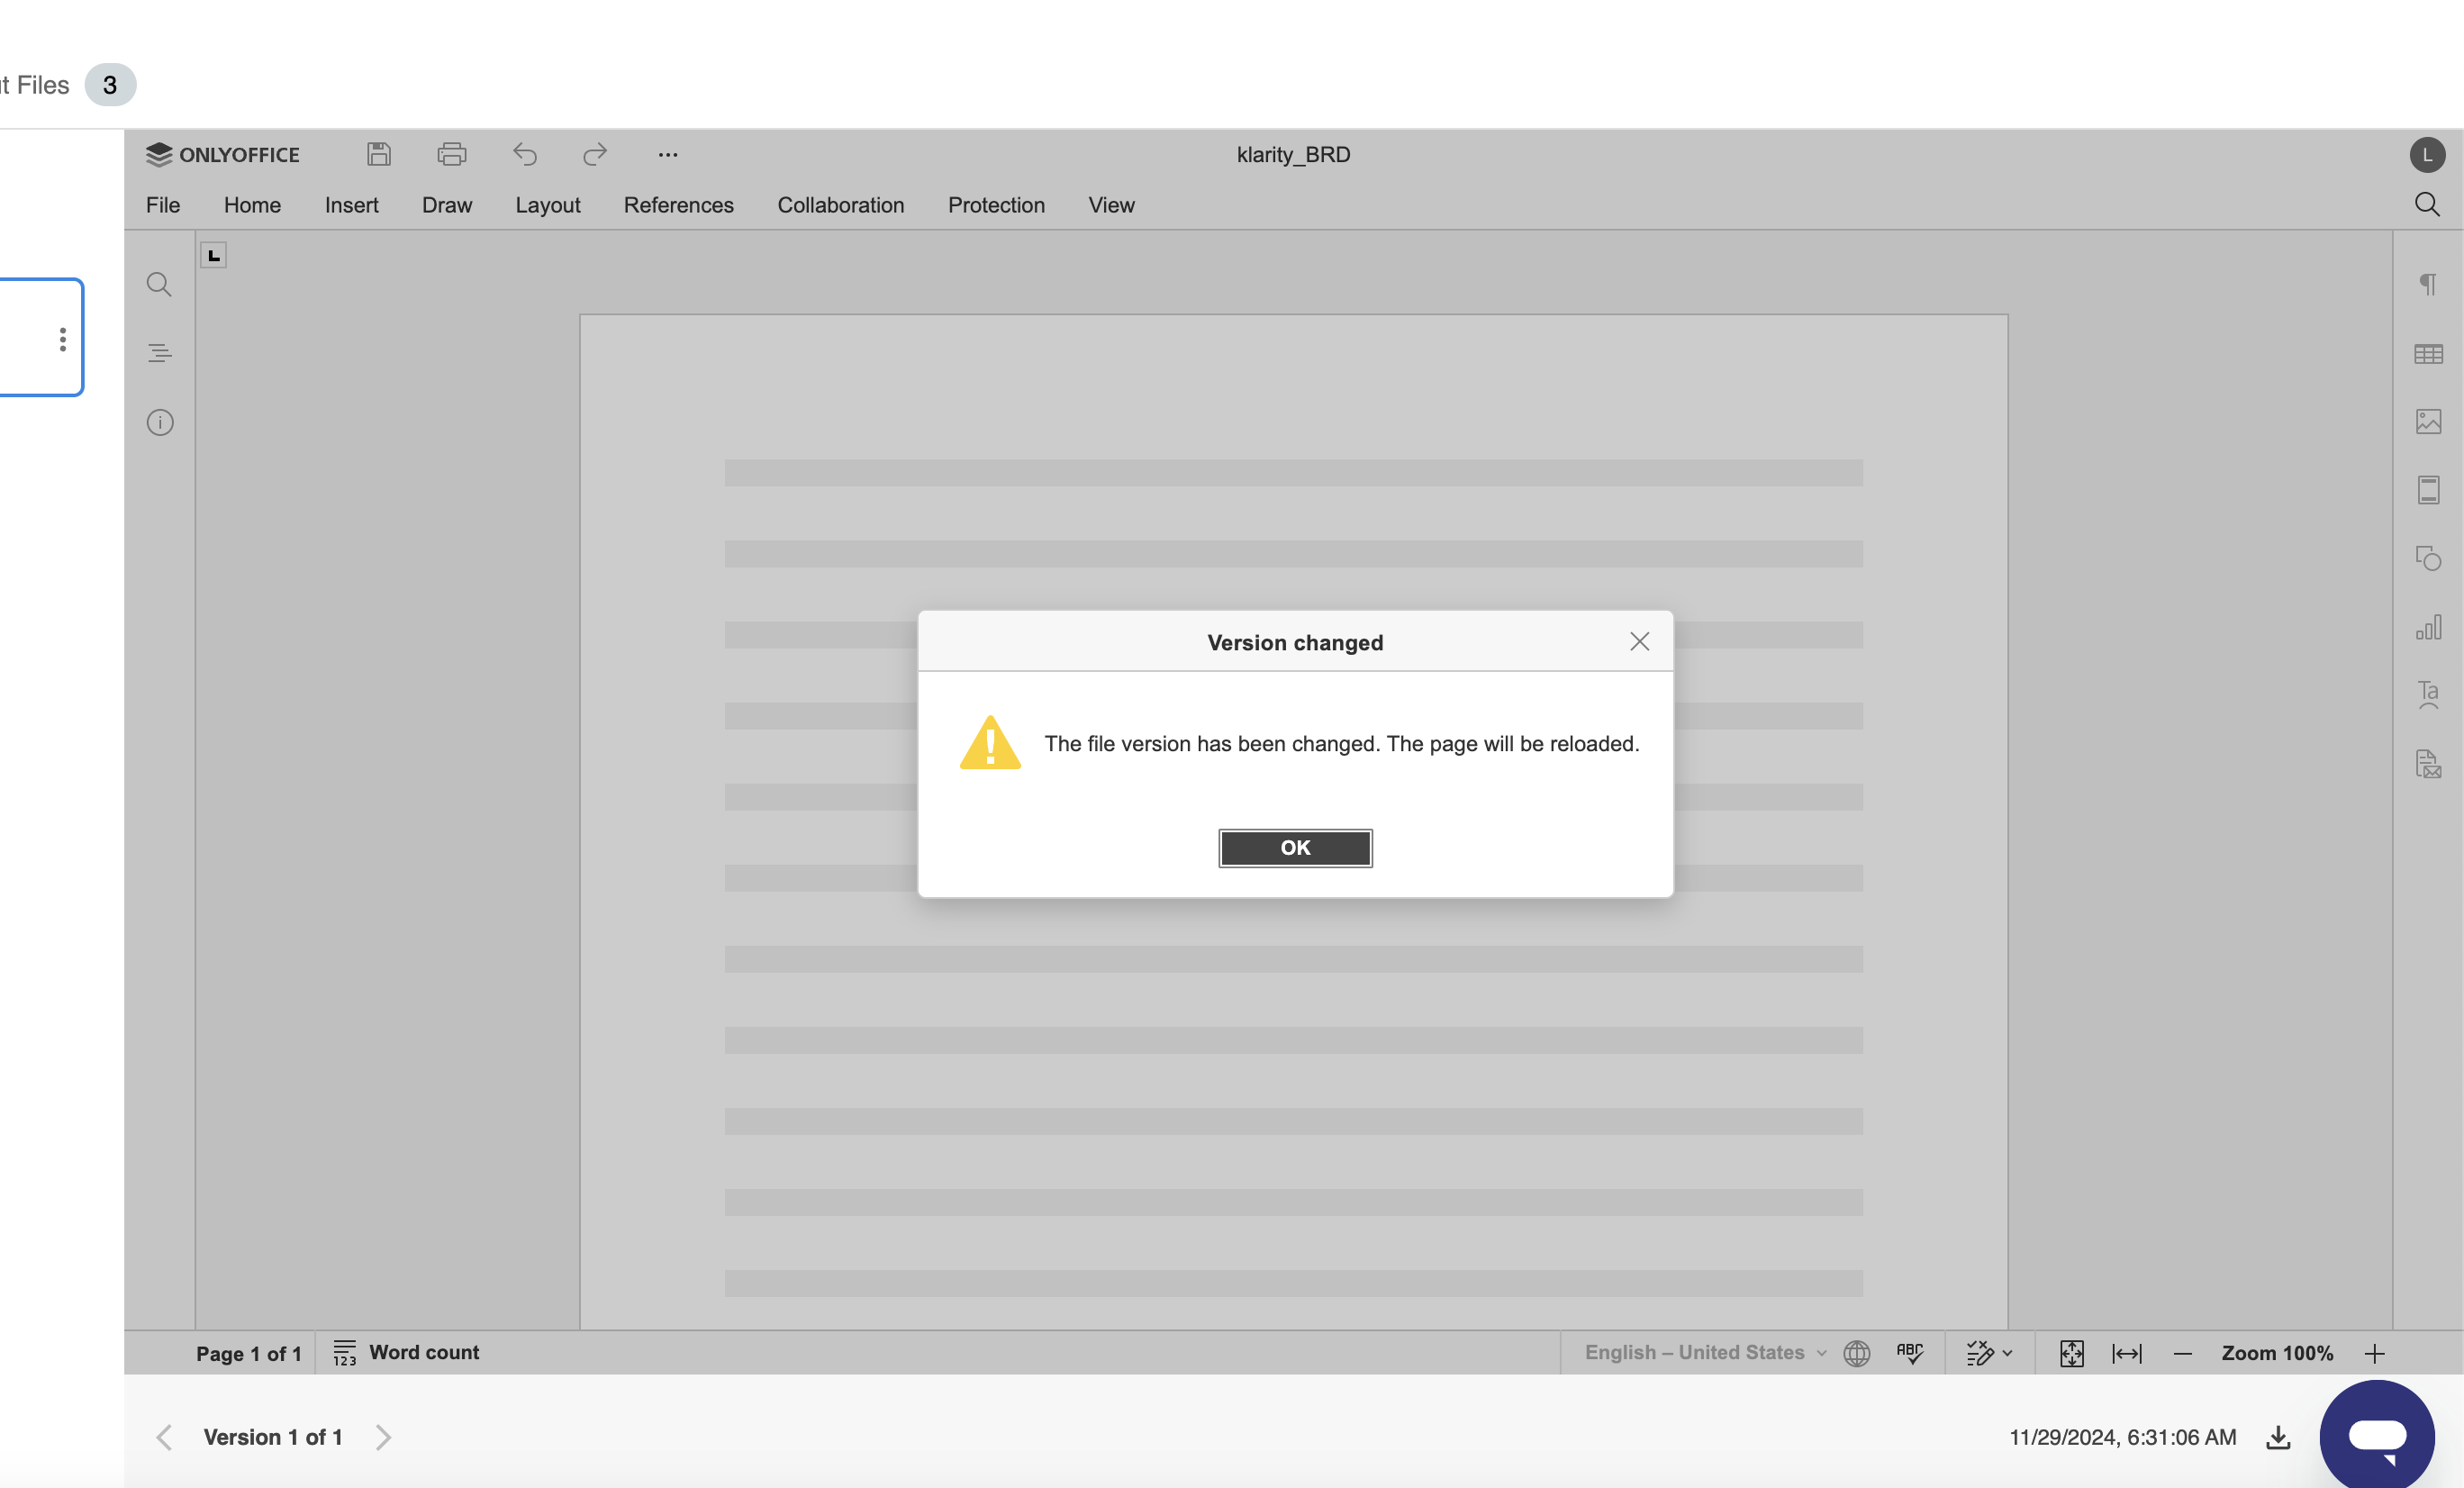Open Chart settings in right sidebar
This screenshot has width=2464, height=1488.
2428,627
